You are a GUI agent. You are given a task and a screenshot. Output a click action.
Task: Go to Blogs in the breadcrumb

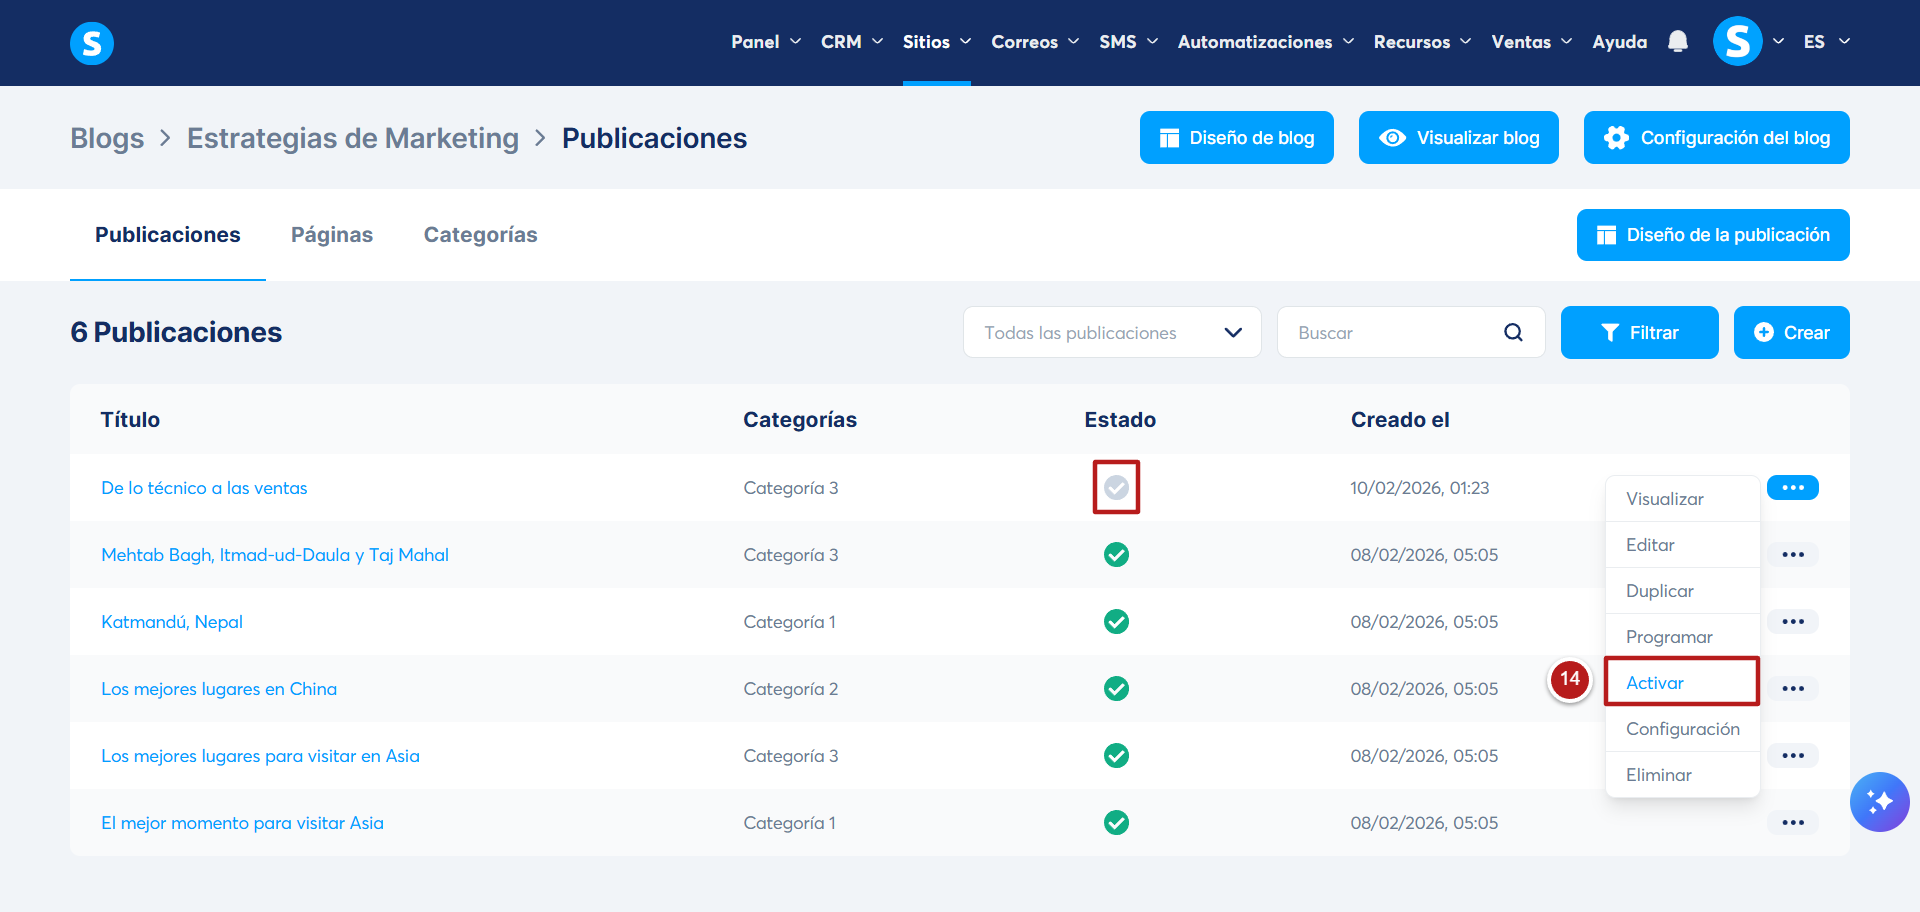pos(107,138)
